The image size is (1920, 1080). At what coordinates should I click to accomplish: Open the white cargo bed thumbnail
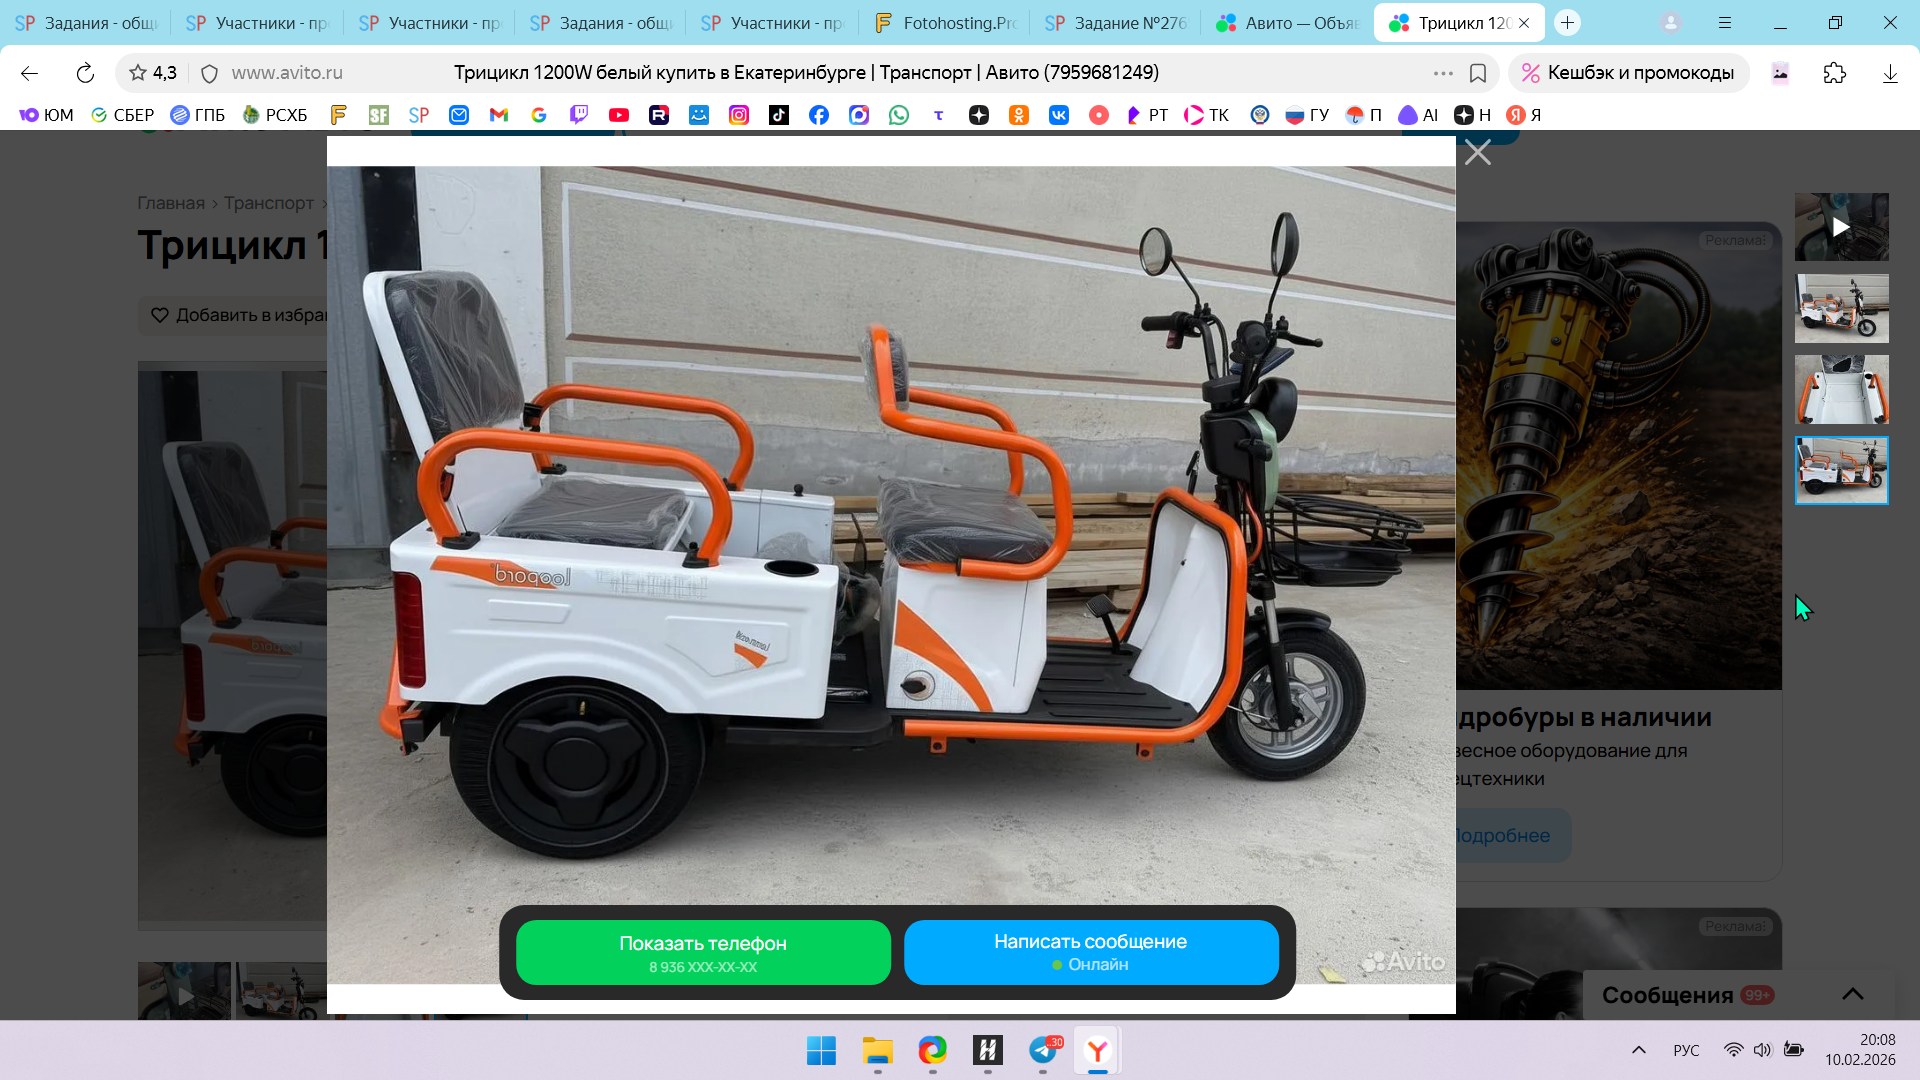point(1841,389)
